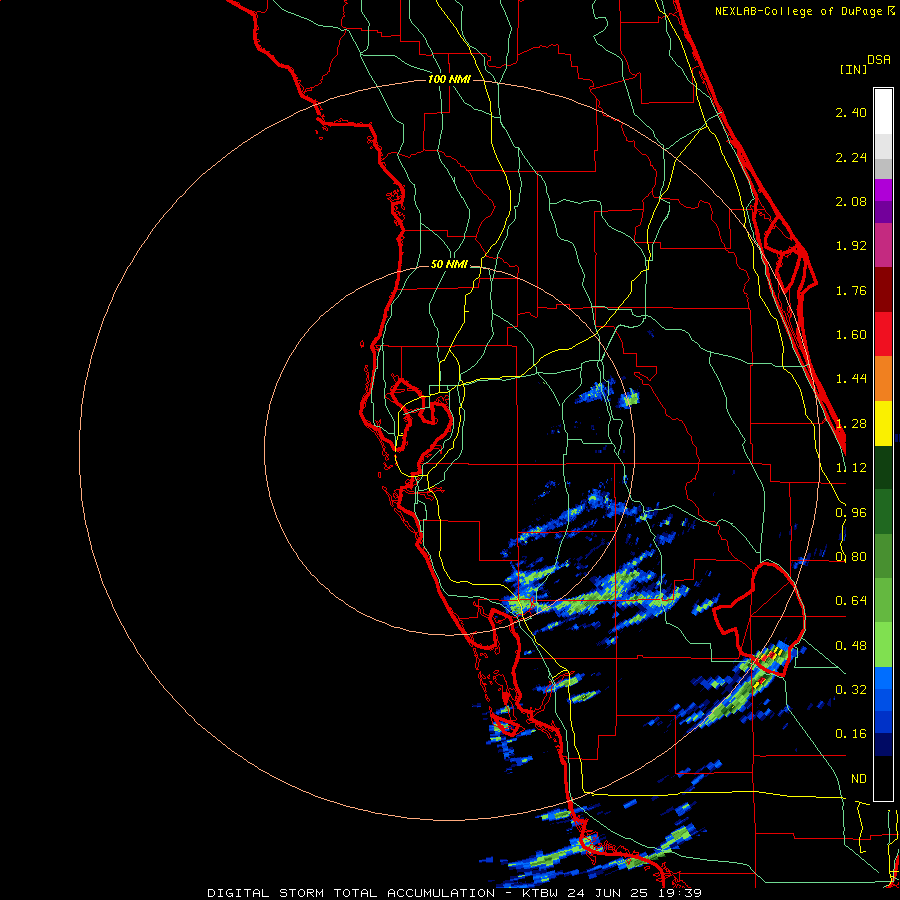The image size is (900, 900).
Task: Pick the navy swatch beside 0.16
Action: 883,744
